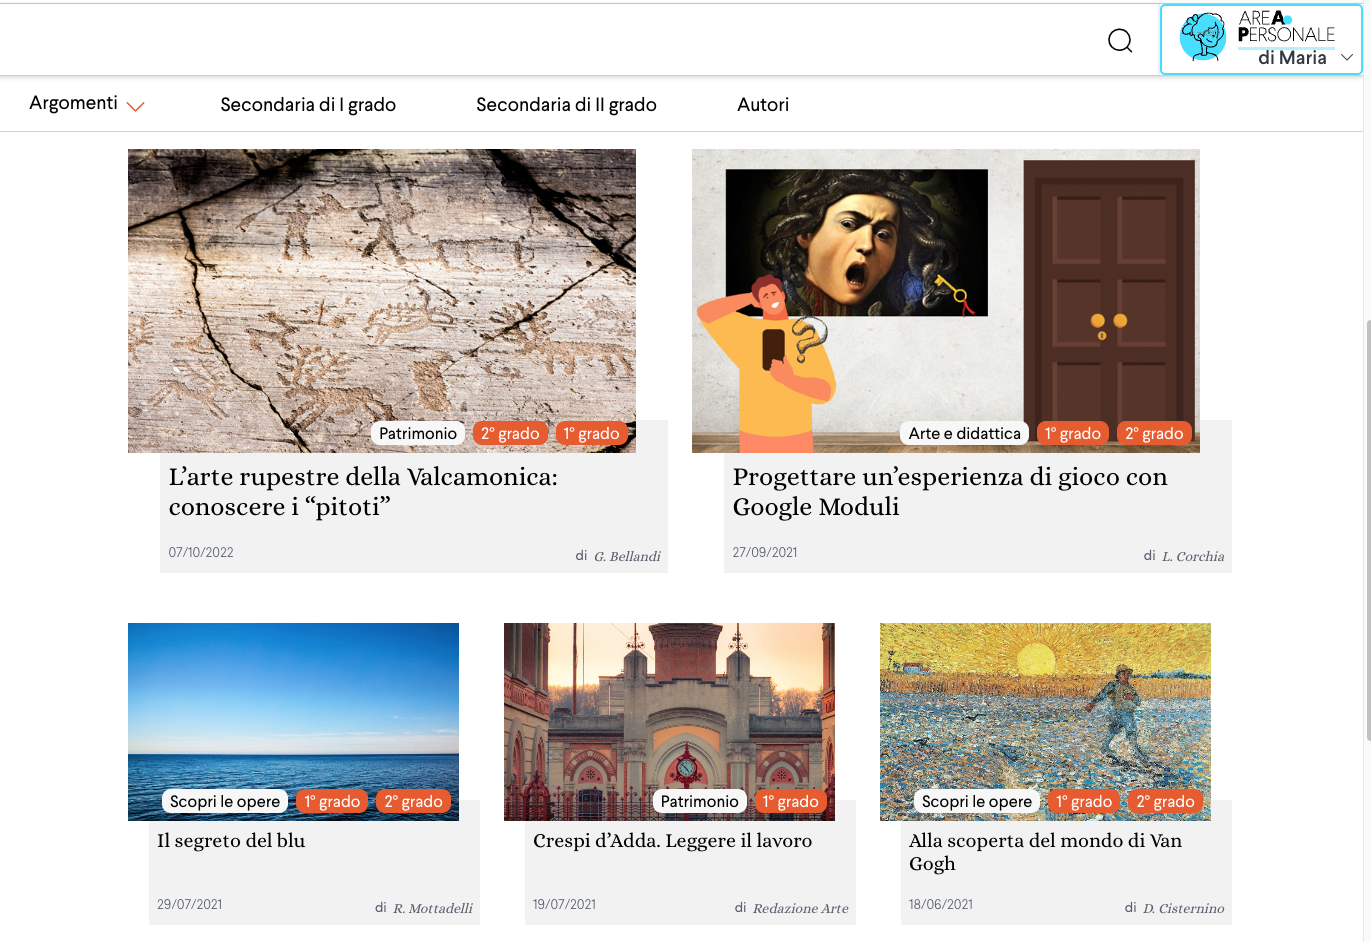Select Patrimonio tag on Crespi d'Adda card

pyautogui.click(x=700, y=801)
